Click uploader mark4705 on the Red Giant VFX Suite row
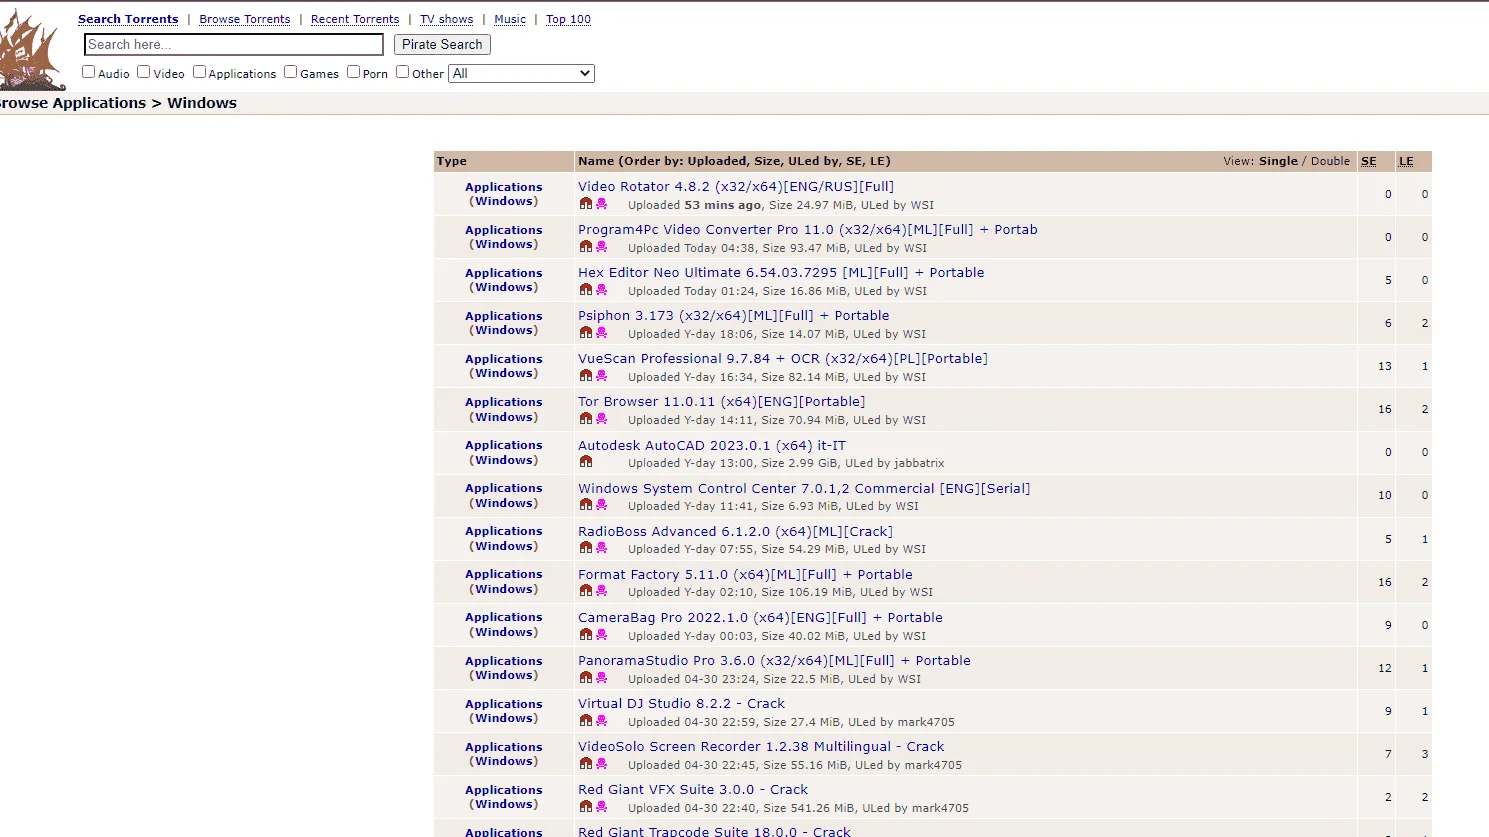Image resolution: width=1489 pixels, height=837 pixels. [x=940, y=808]
